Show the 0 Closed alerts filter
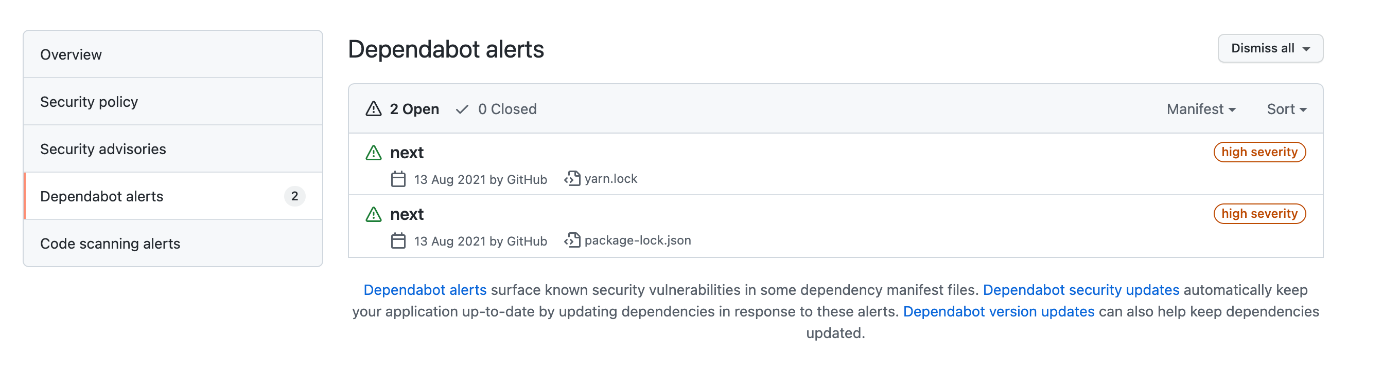Screen dimensions: 1400x374 [x=496, y=109]
